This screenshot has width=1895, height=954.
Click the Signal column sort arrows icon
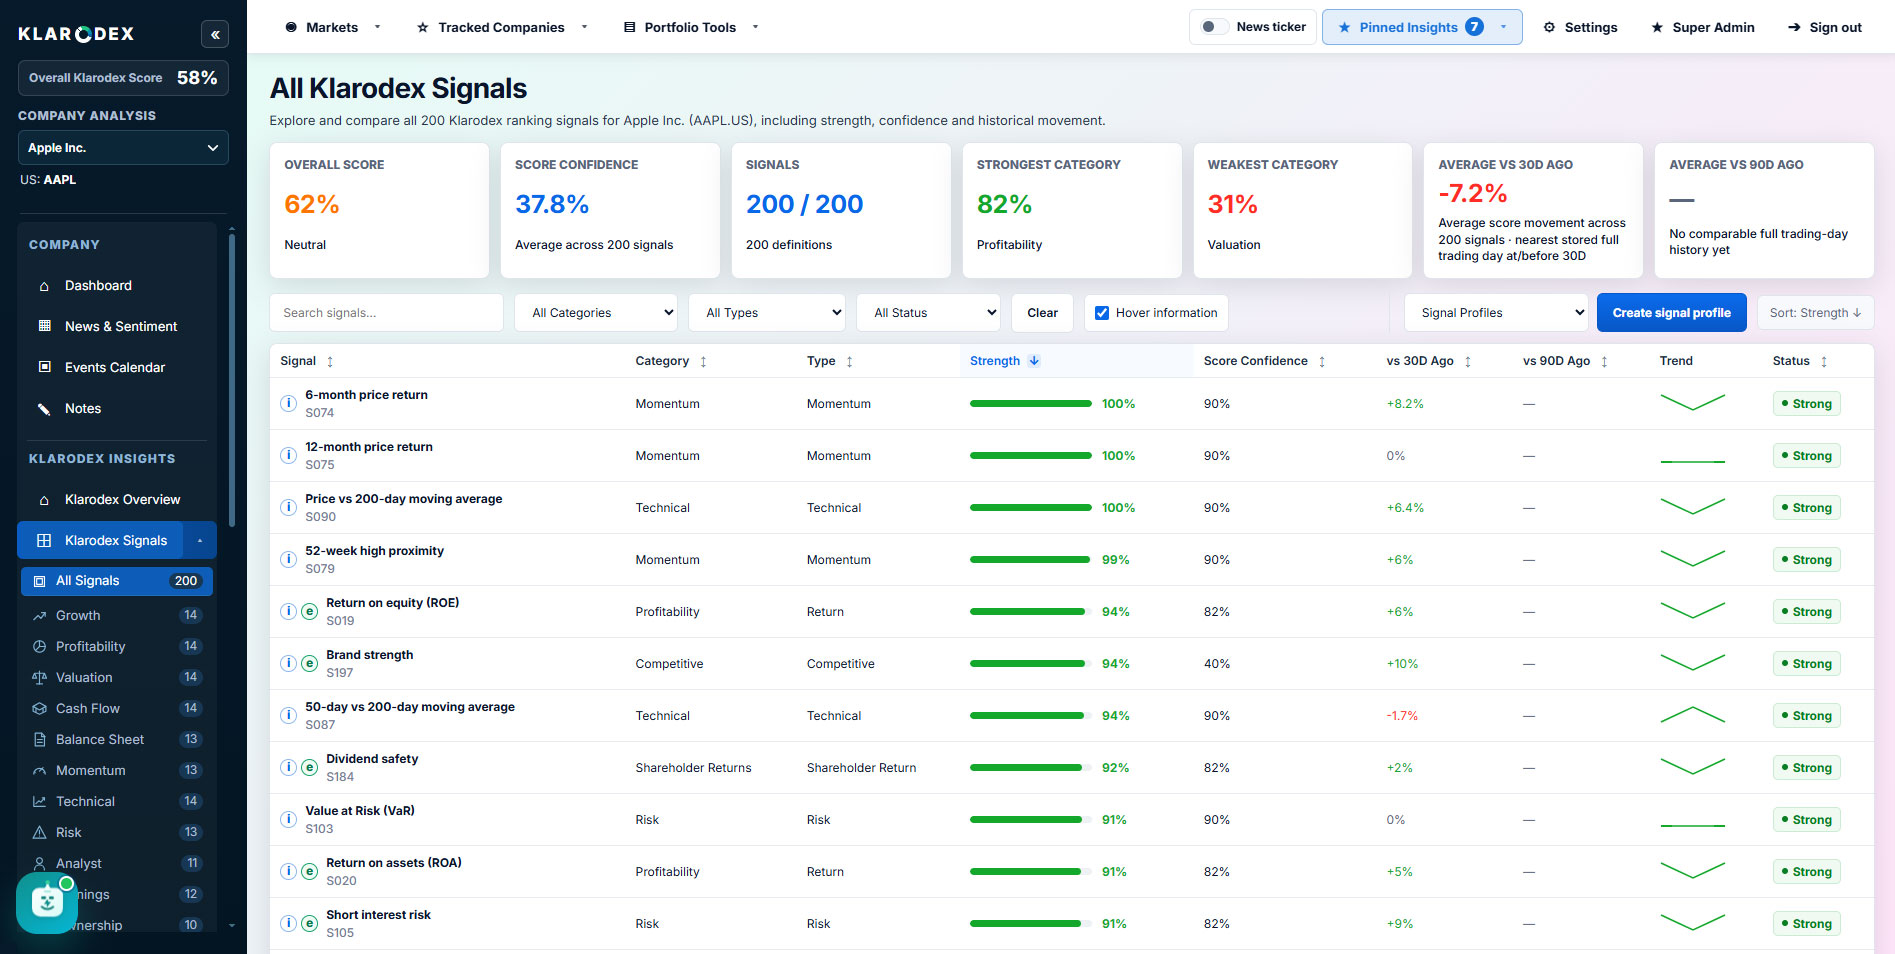(x=330, y=362)
